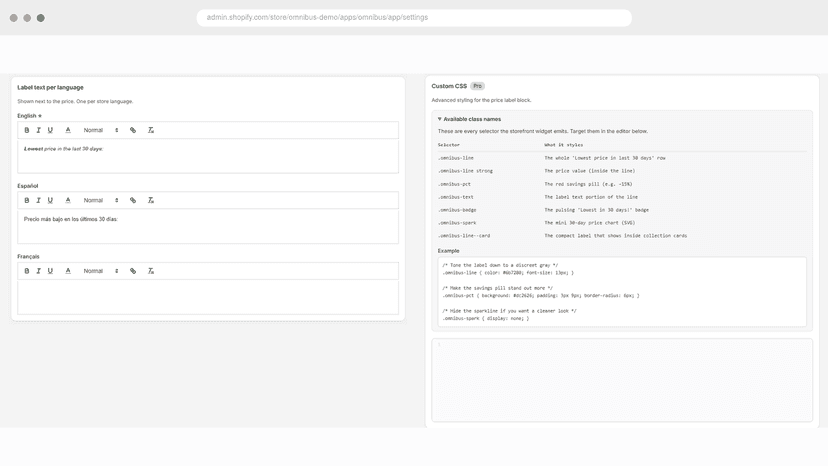Toggle italic in the Español editor toolbar
This screenshot has height=466, width=828.
(x=38, y=200)
